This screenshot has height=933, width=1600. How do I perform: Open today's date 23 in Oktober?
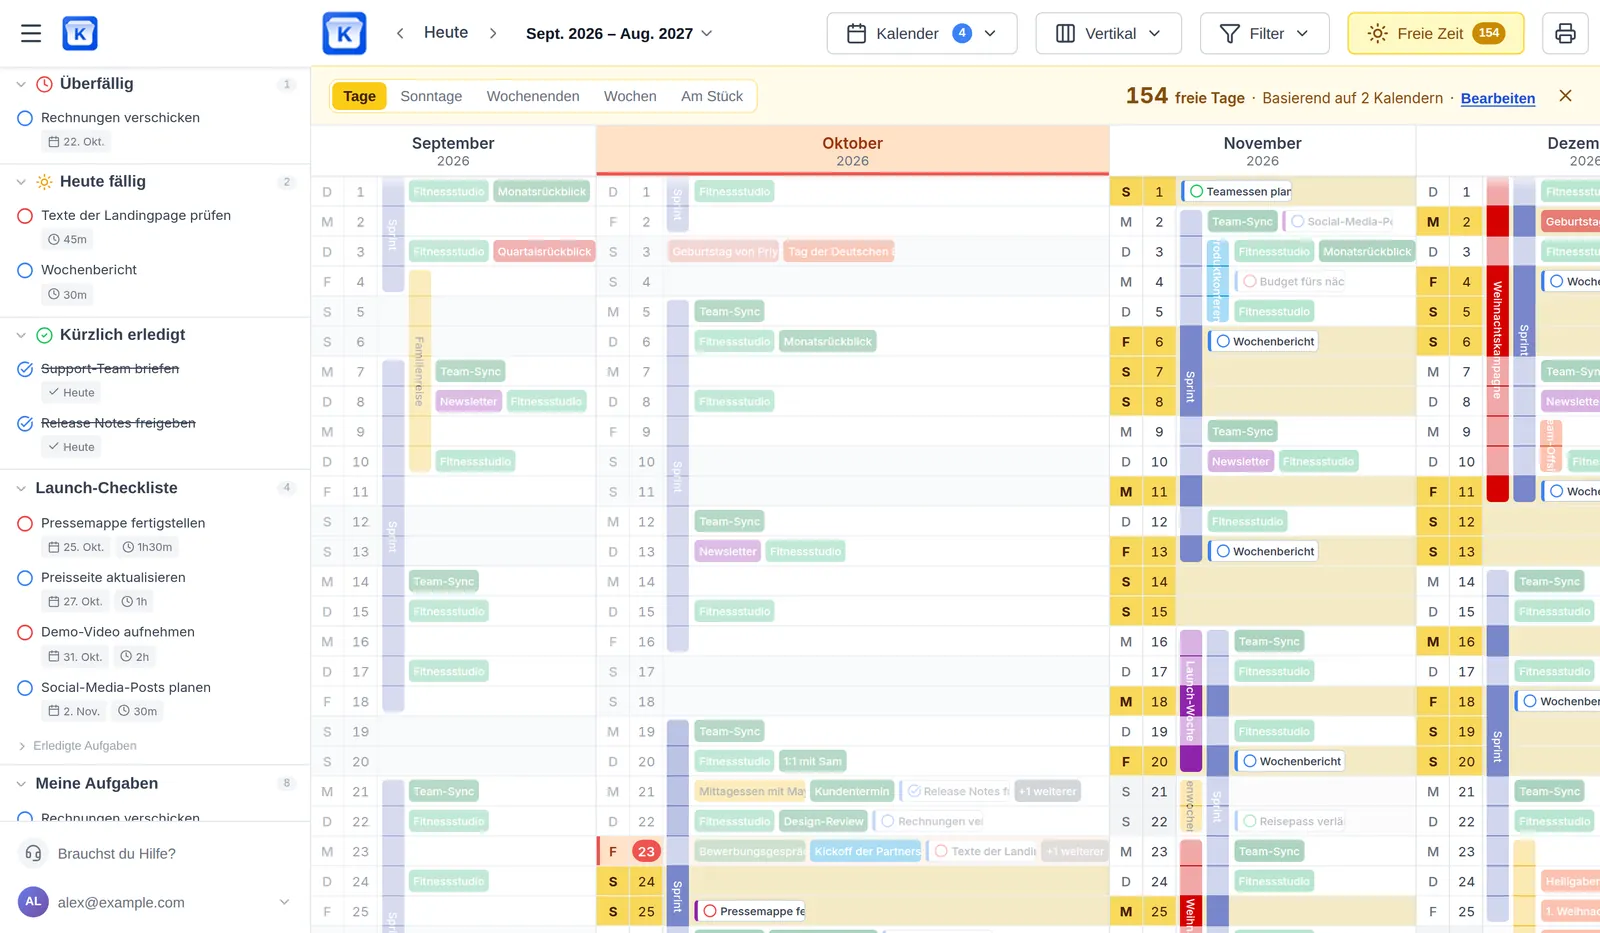(x=646, y=852)
